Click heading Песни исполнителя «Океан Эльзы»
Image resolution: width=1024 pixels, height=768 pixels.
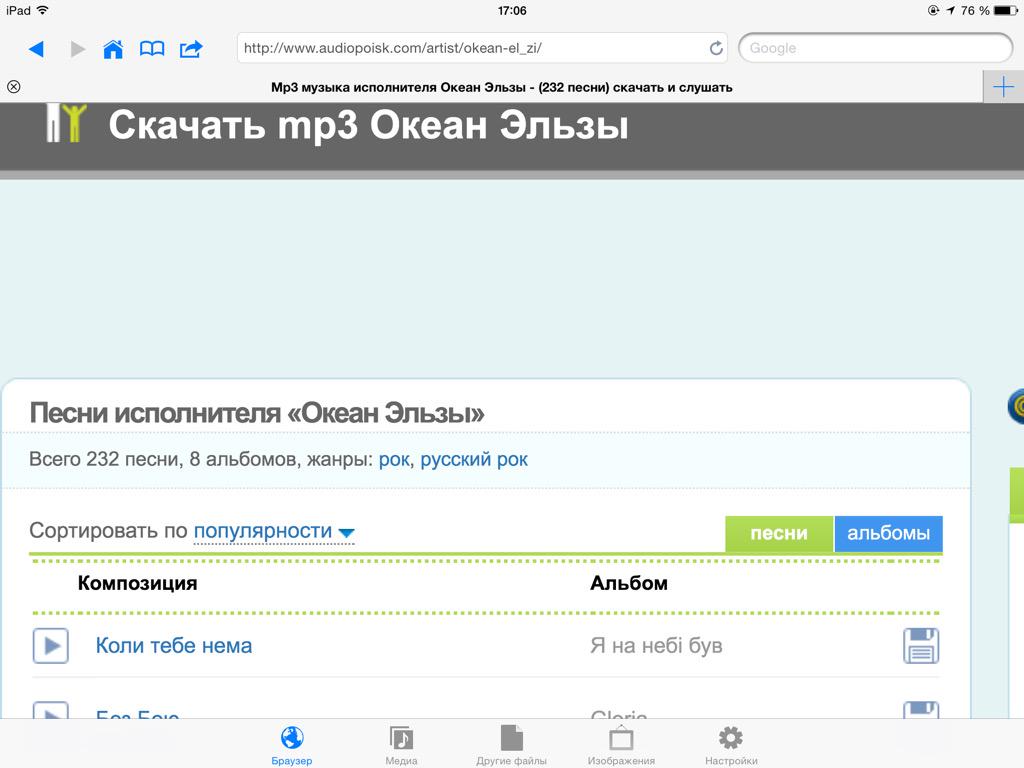(257, 413)
